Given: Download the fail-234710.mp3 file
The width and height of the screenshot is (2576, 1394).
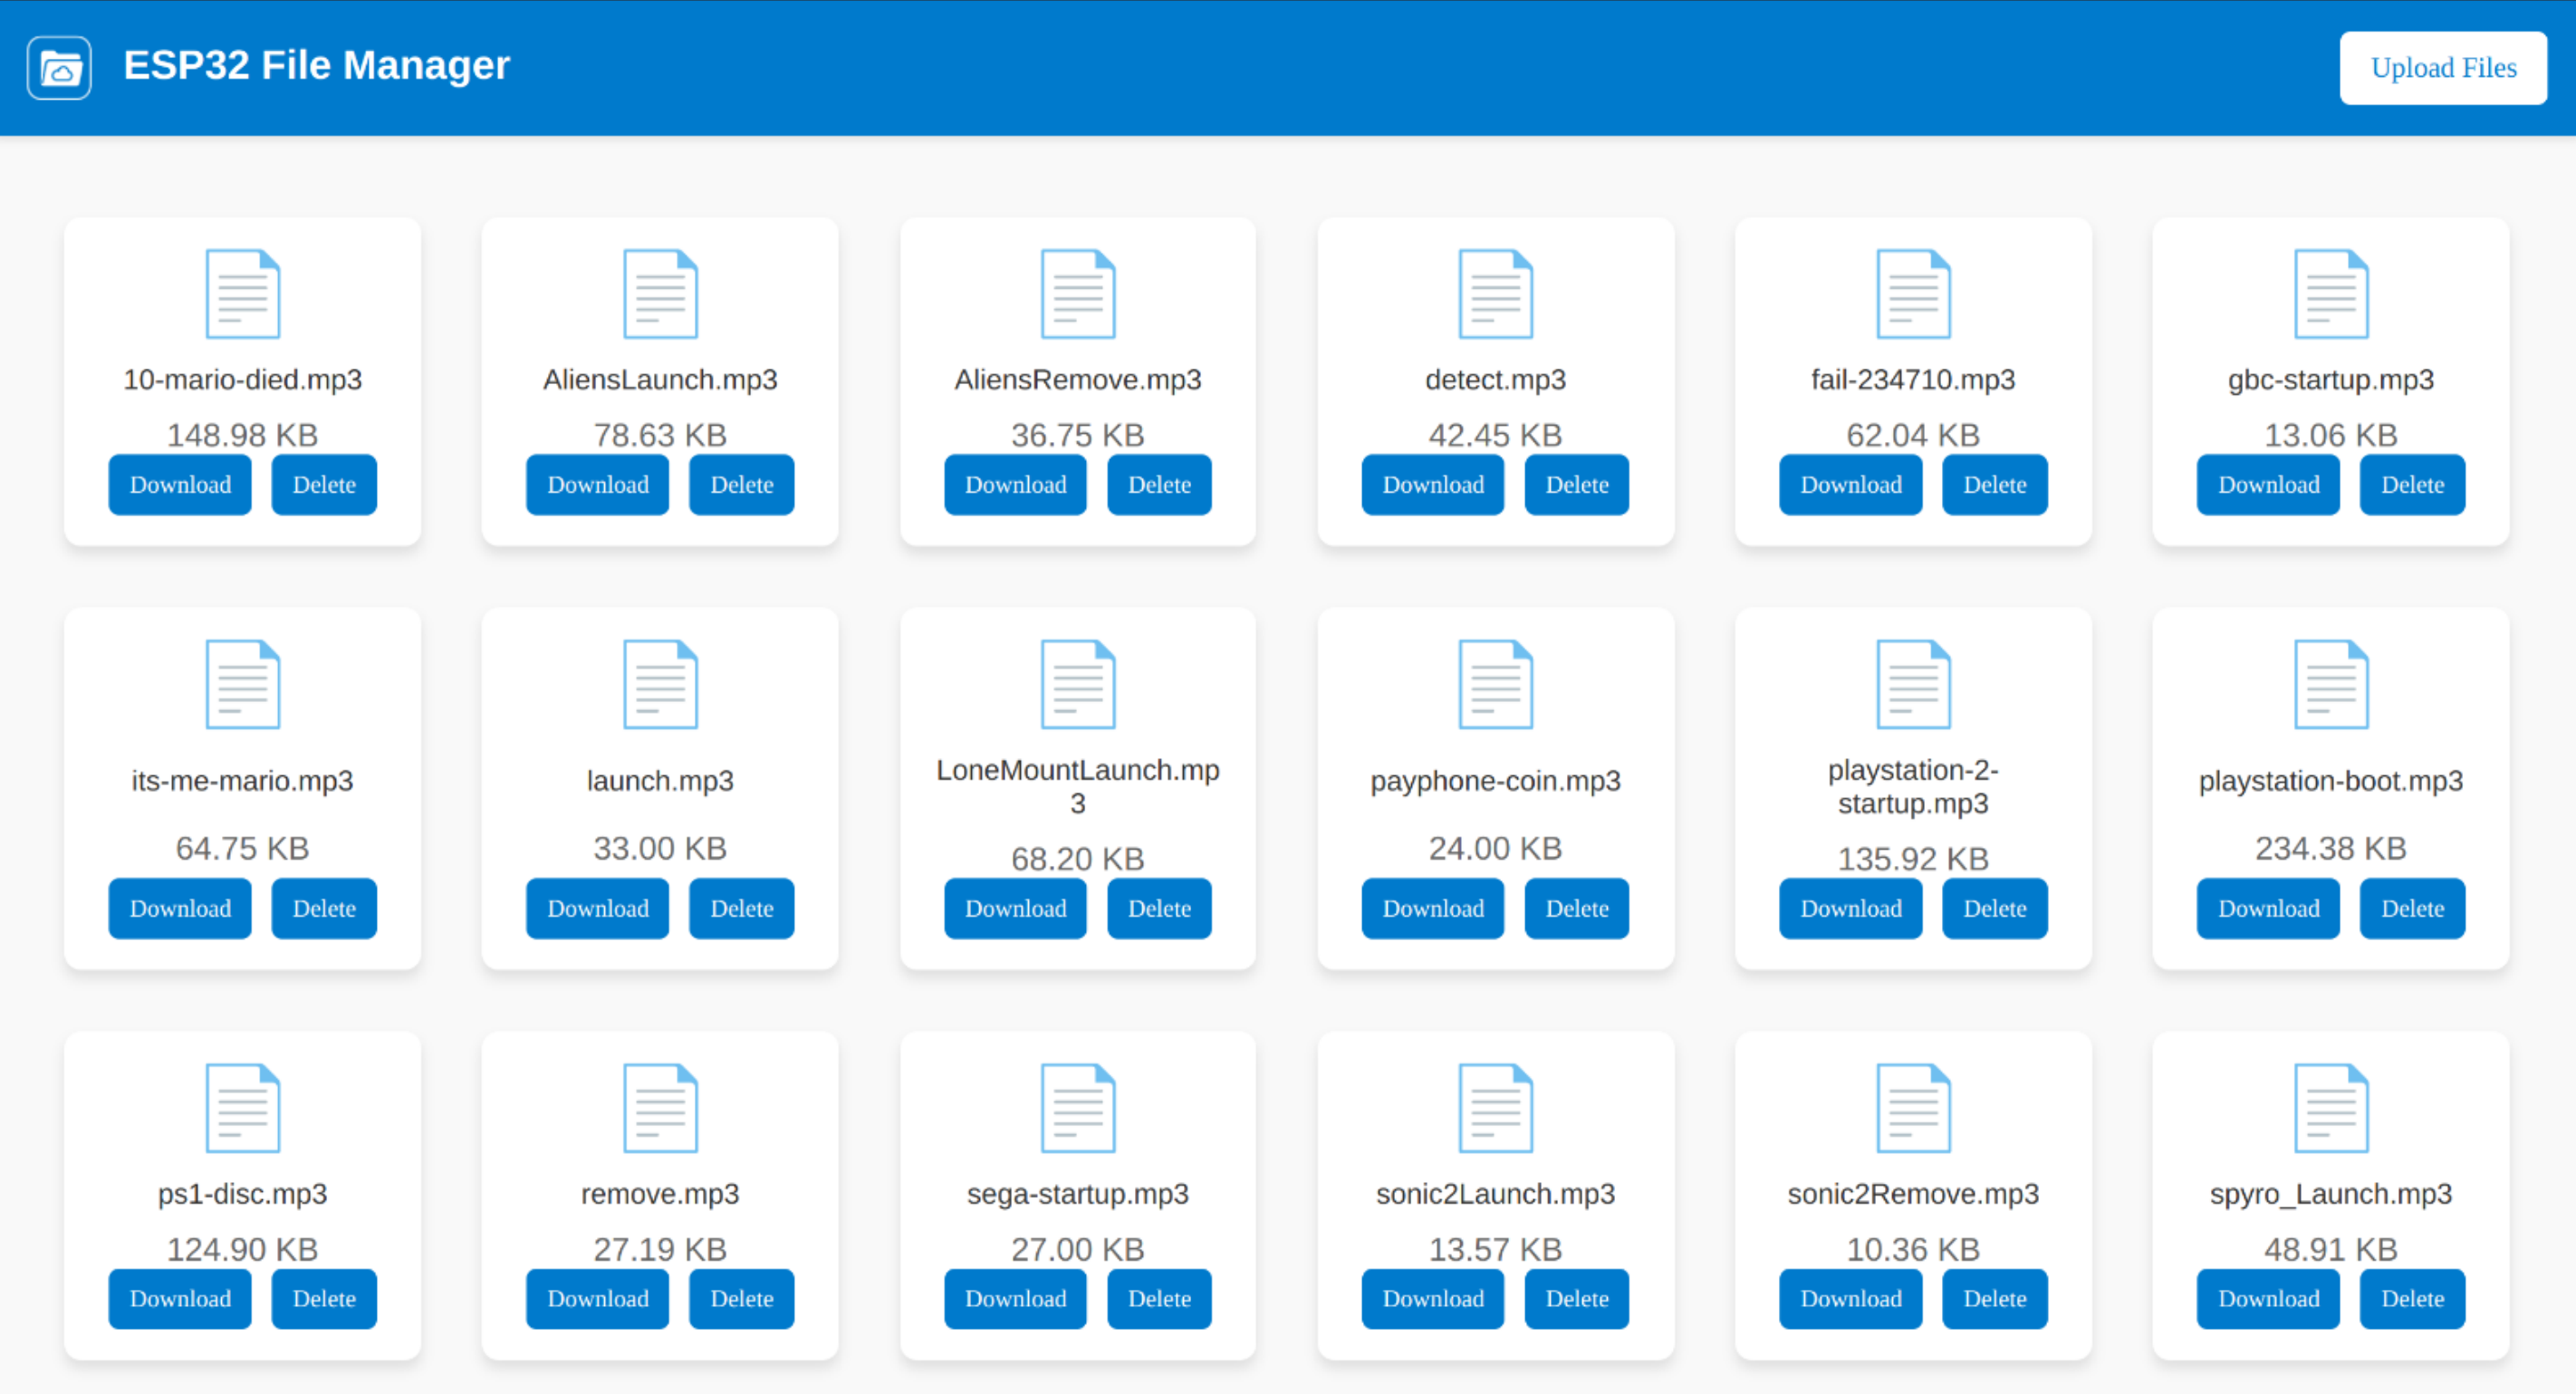Looking at the screenshot, I should click(1850, 484).
